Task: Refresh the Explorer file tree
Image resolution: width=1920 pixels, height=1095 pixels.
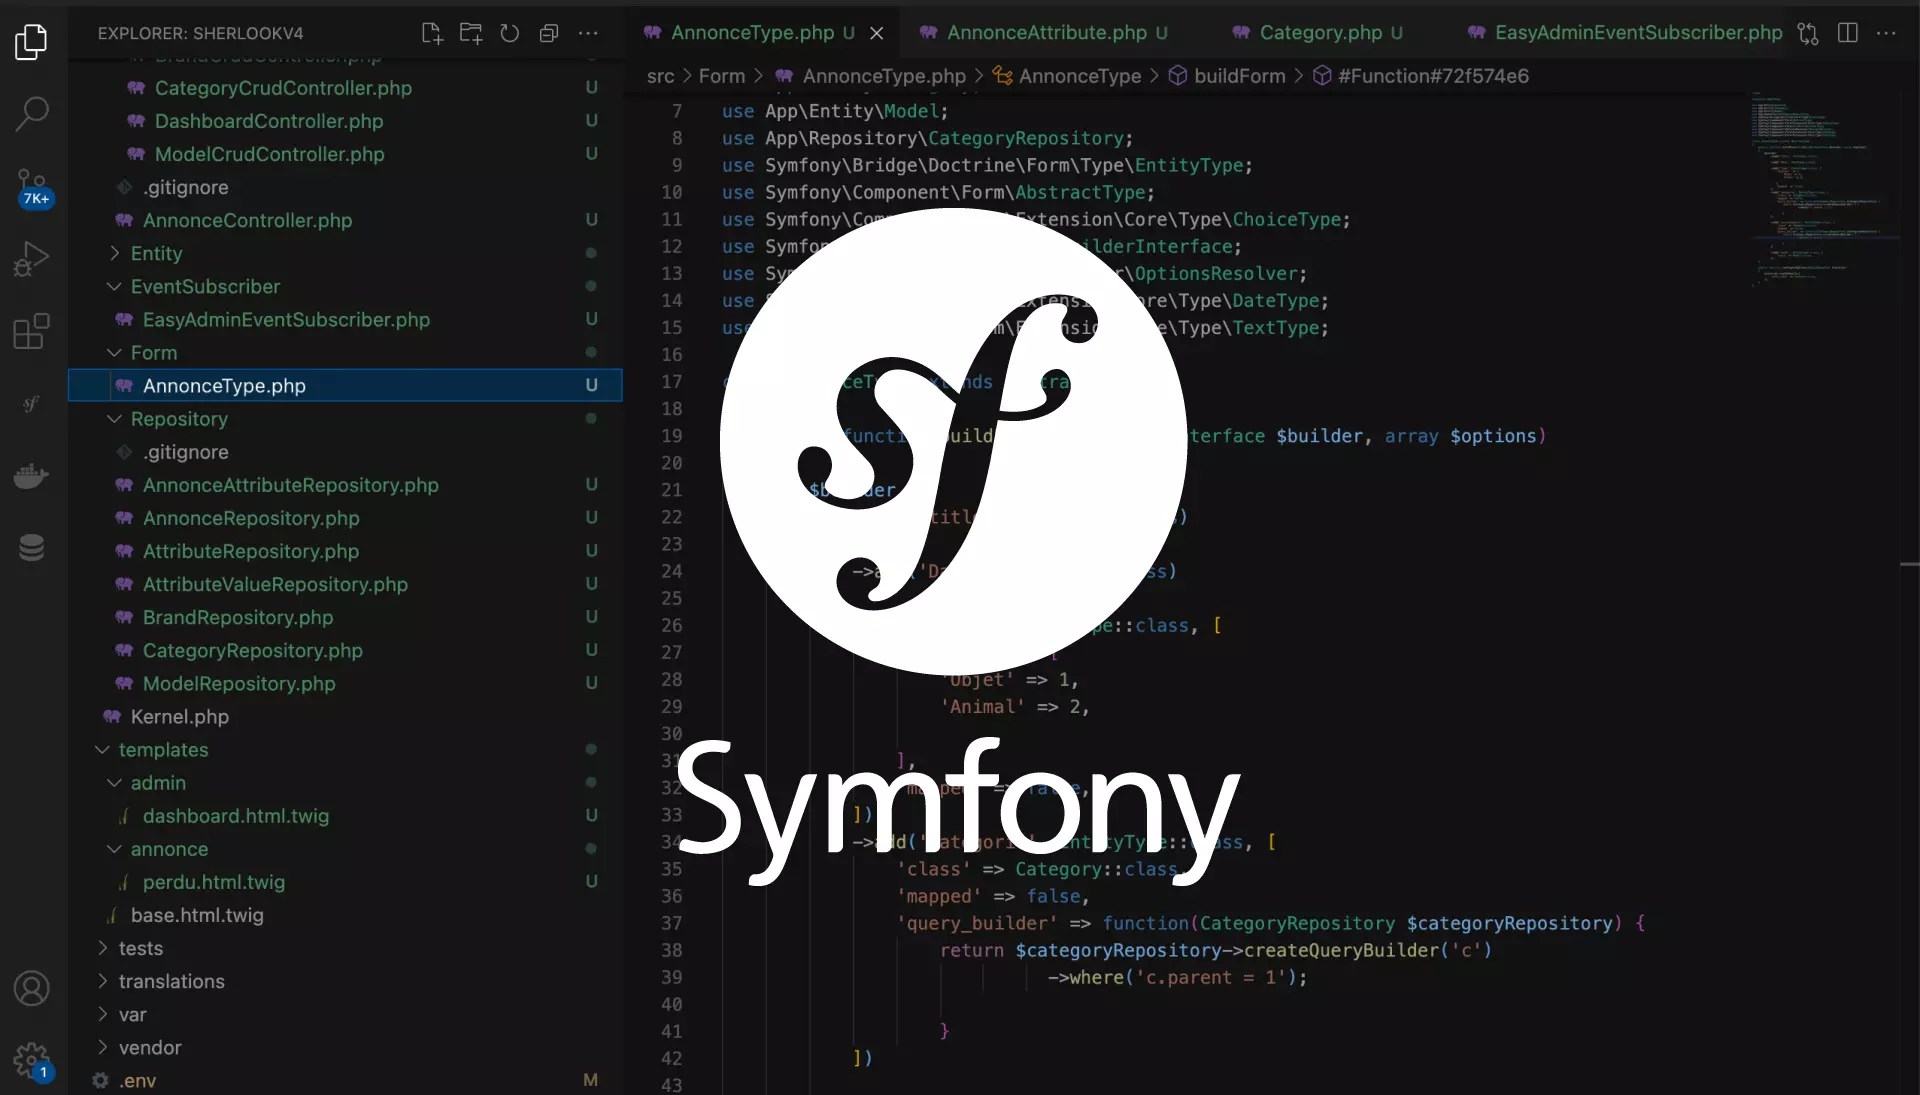Action: pos(509,33)
